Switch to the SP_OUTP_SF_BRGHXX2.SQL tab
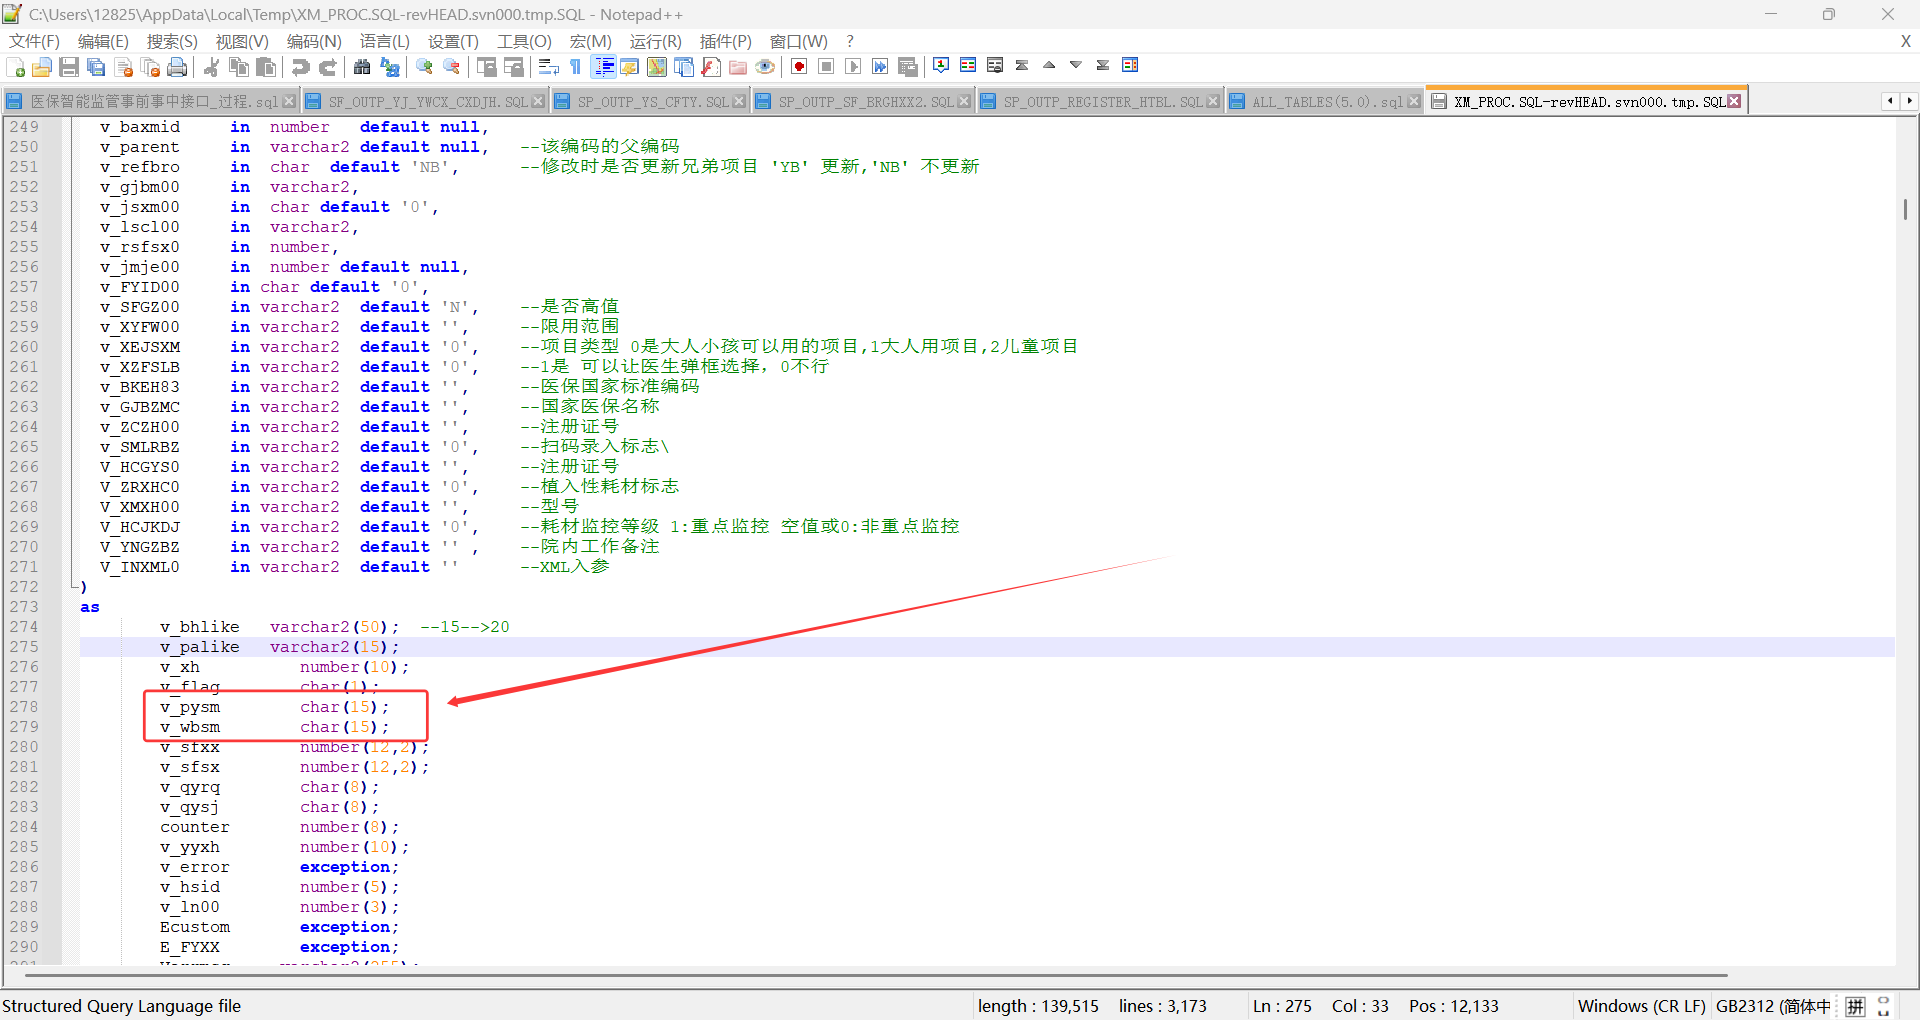Screen dimensions: 1920x1020 862,102
